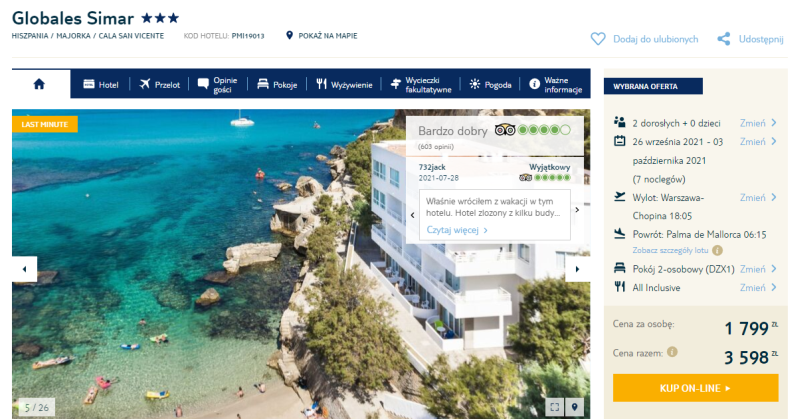Change the number of travelers via Zmień
The width and height of the screenshot is (790, 419).
[758, 123]
